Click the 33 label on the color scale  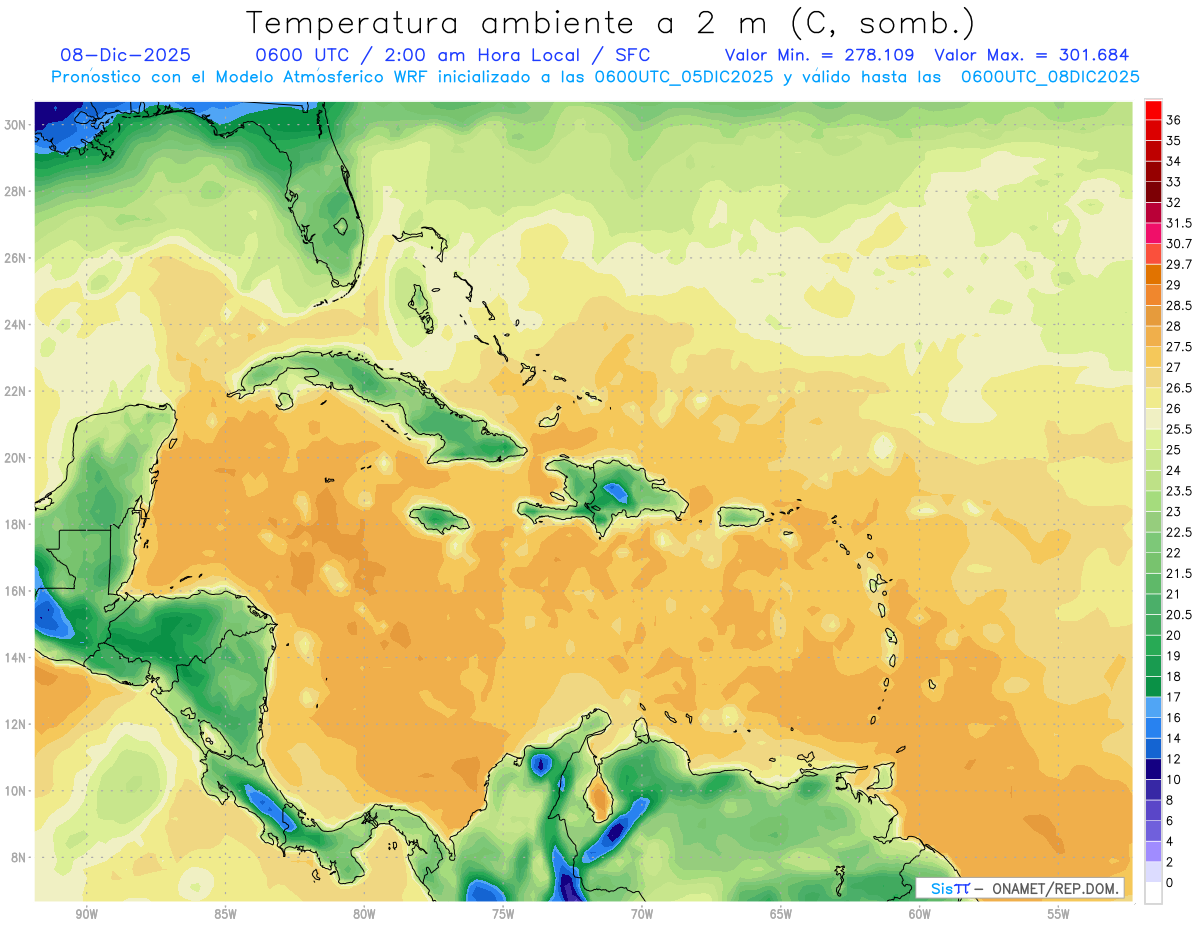1174,182
